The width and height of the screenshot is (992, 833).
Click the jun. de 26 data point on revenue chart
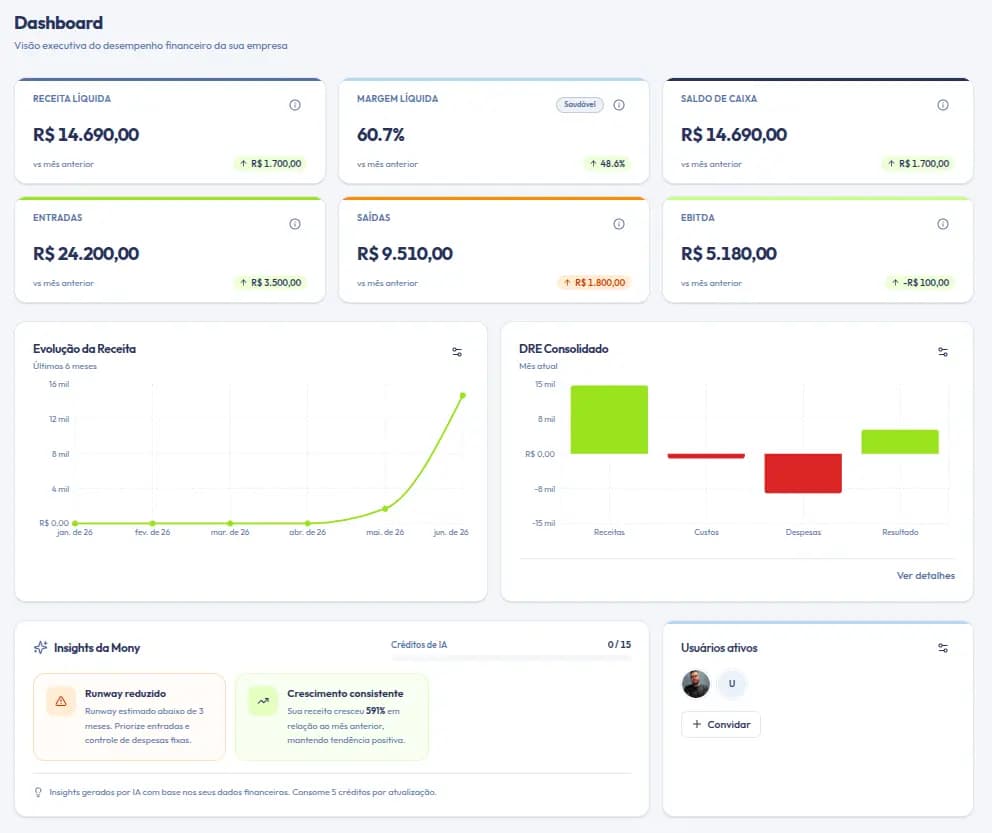click(x=462, y=395)
